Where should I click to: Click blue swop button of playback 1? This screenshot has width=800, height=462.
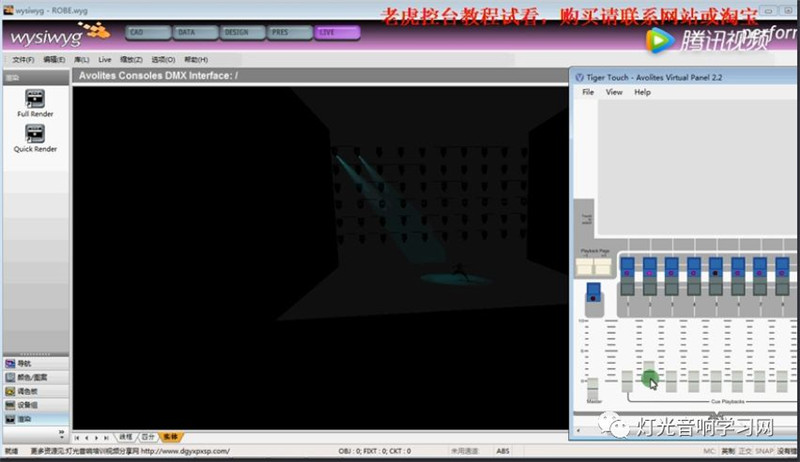[627, 267]
